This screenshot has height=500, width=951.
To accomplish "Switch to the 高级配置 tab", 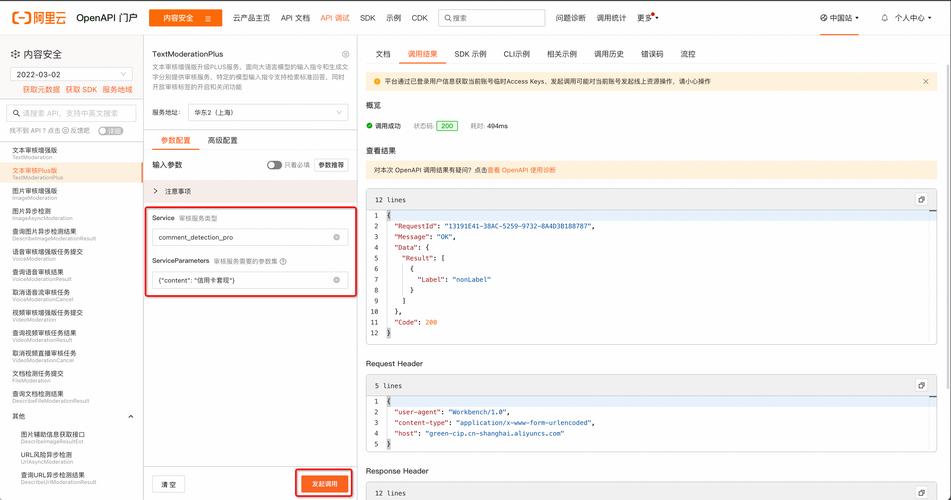I will pyautogui.click(x=223, y=140).
